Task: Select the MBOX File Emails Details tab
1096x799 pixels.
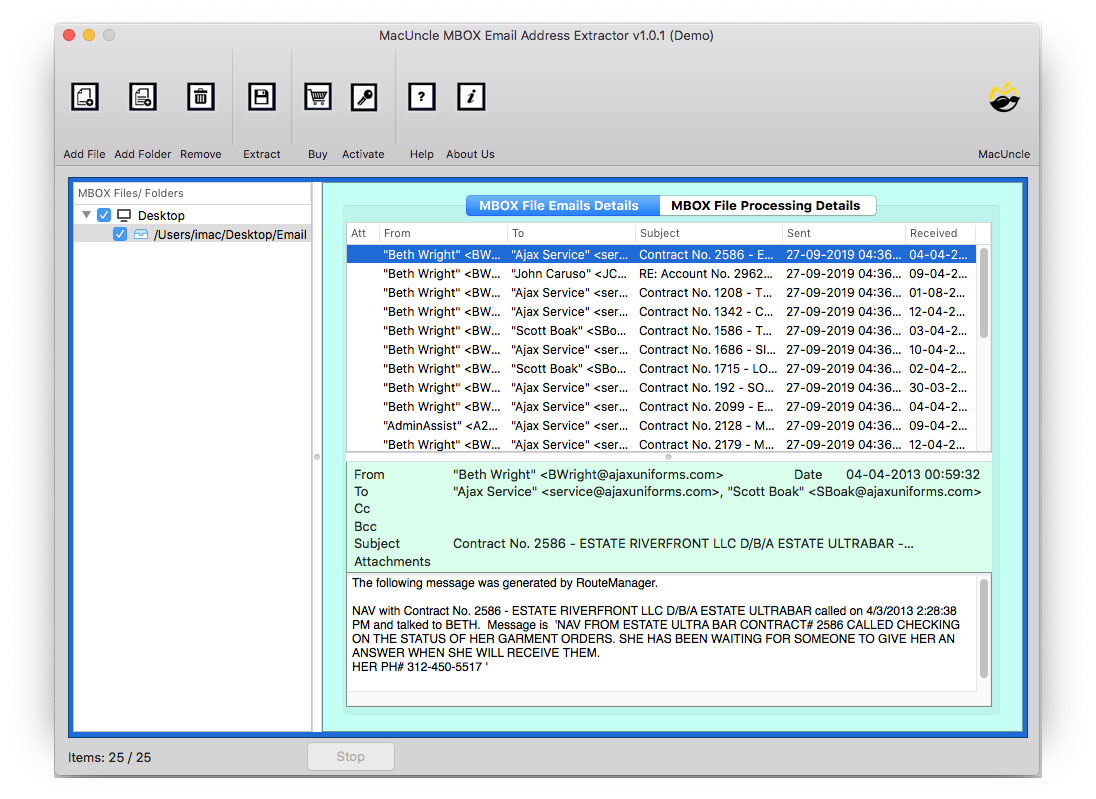Action: [x=562, y=205]
